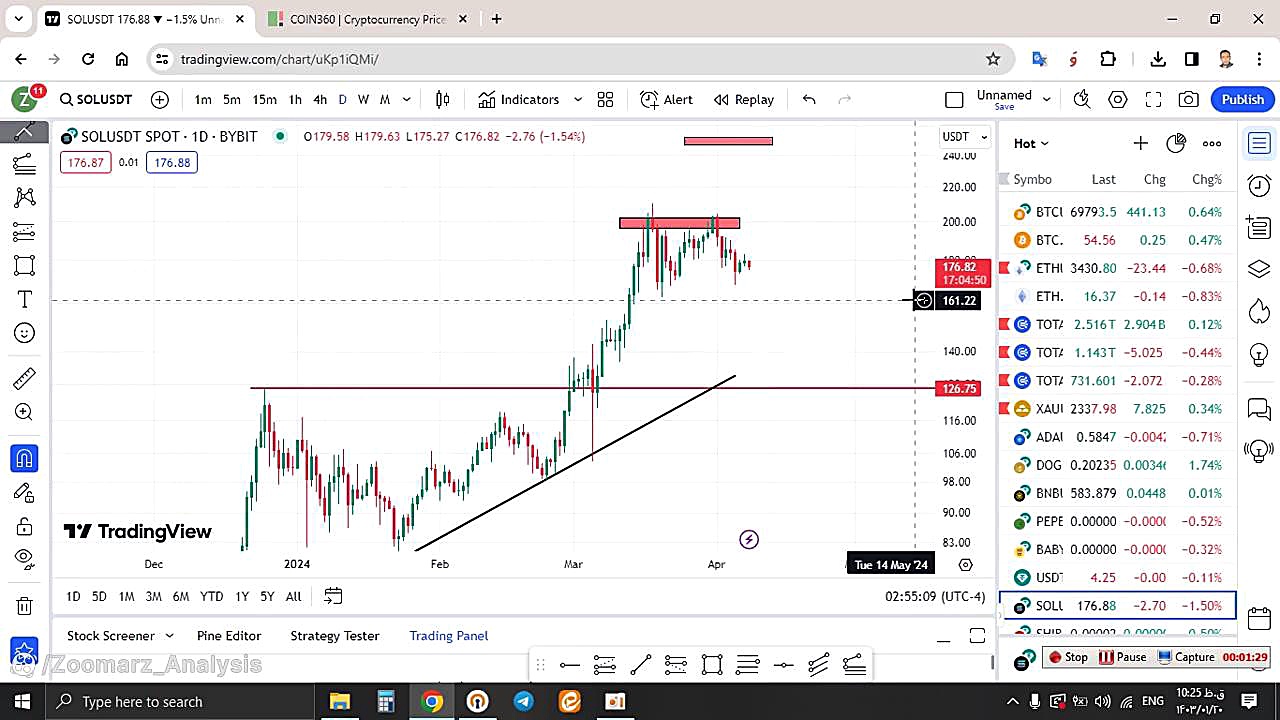
Task: Open USDT currency dropdown
Action: click(x=965, y=136)
